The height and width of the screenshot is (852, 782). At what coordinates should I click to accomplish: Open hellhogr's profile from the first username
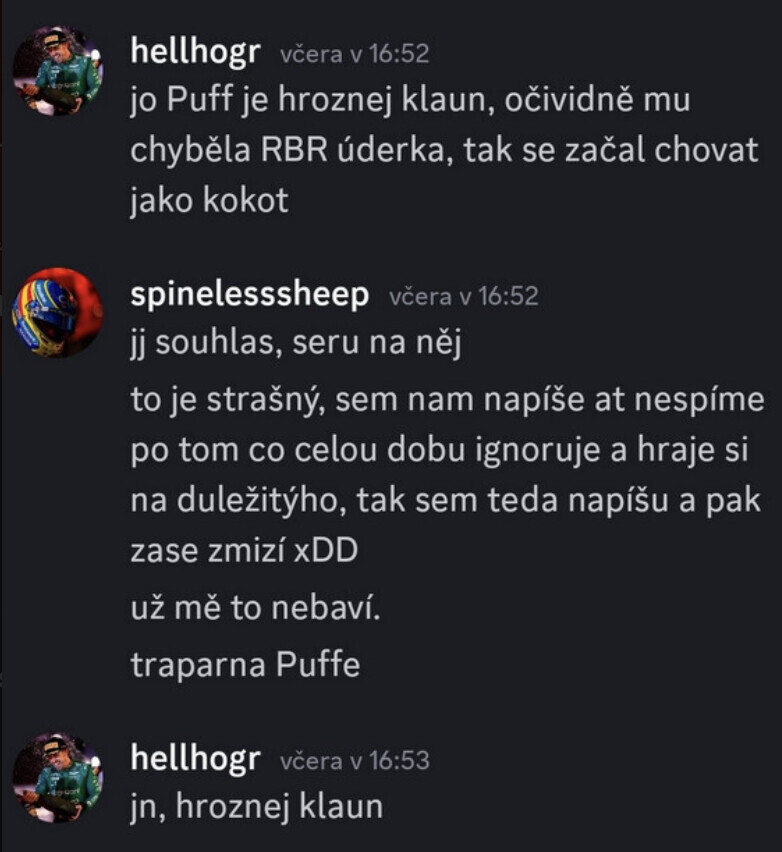(x=195, y=54)
